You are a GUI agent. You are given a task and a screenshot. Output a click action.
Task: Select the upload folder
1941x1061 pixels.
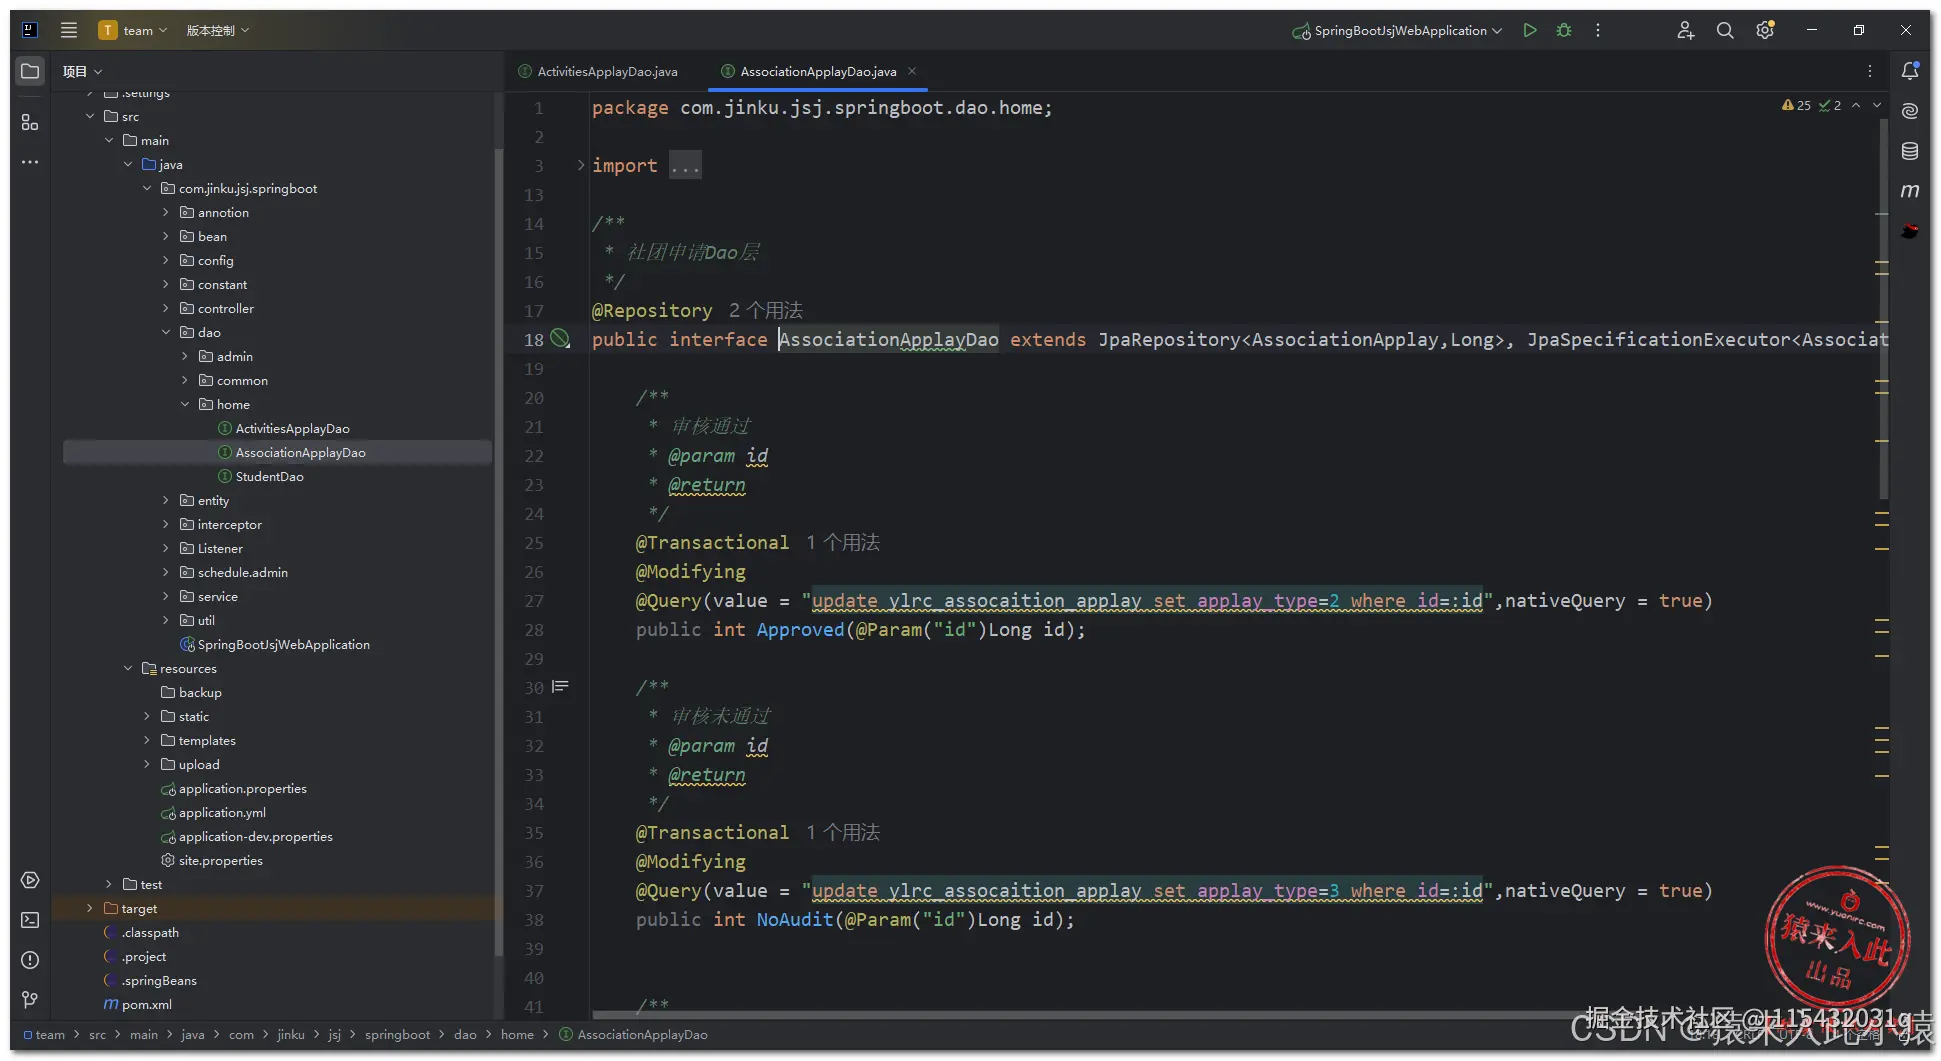click(190, 764)
